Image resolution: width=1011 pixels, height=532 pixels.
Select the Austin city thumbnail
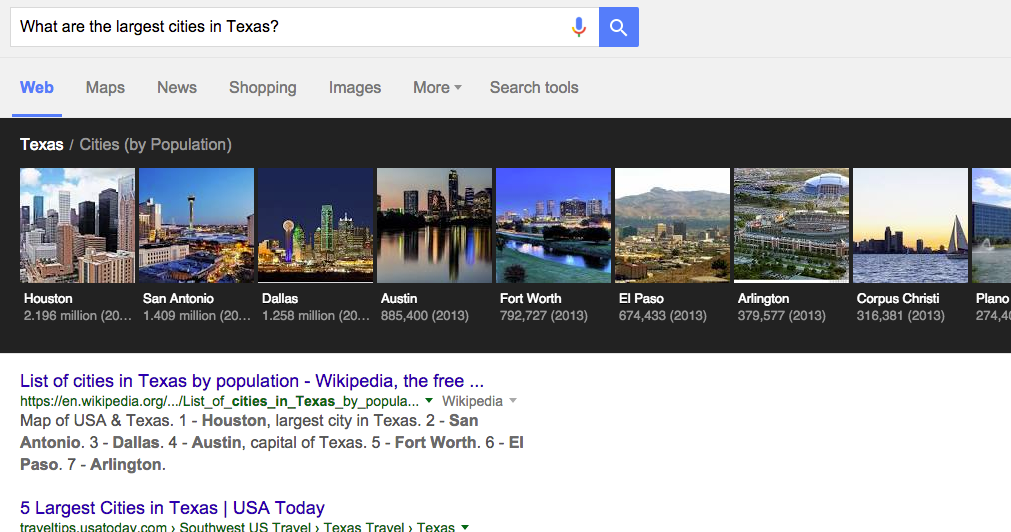pos(435,226)
